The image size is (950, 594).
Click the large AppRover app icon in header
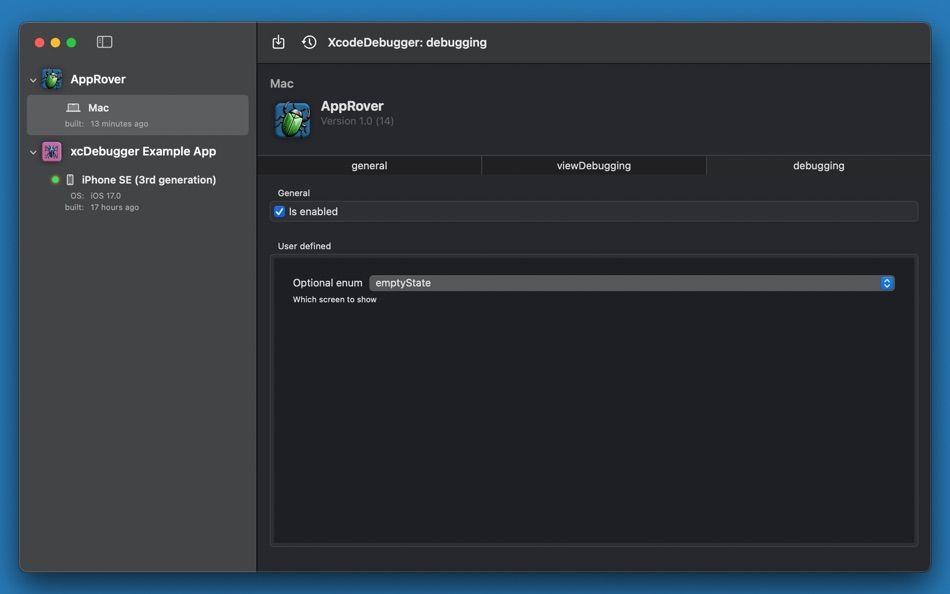coord(293,119)
